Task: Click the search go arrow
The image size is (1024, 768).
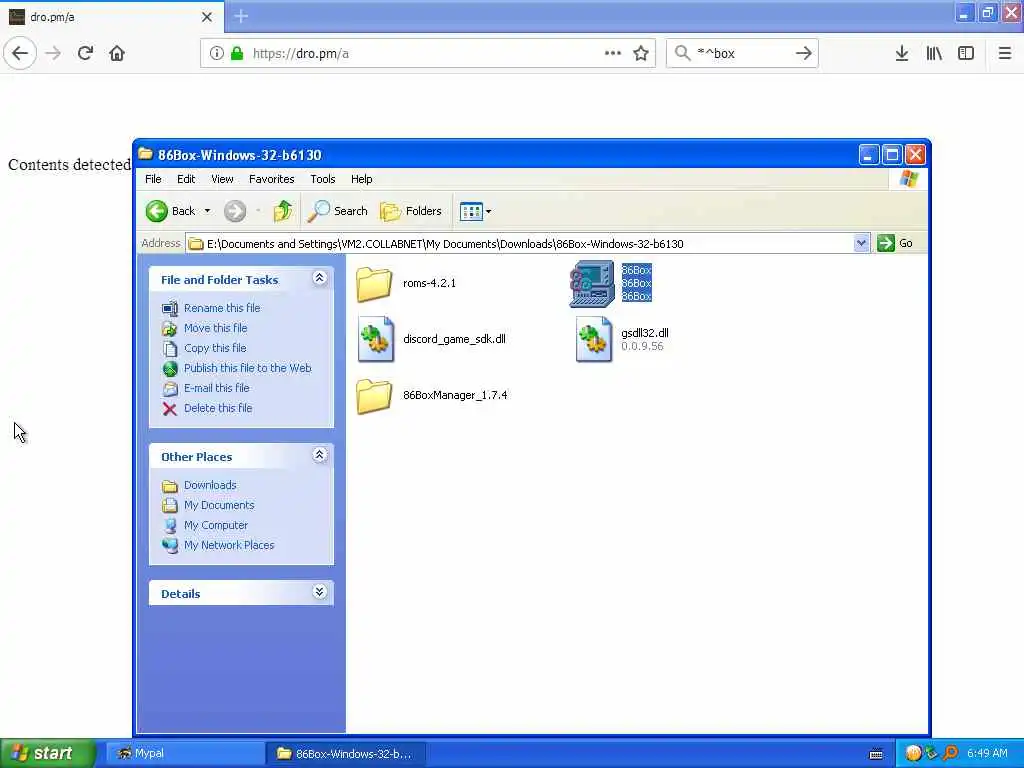Action: pyautogui.click(x=804, y=53)
